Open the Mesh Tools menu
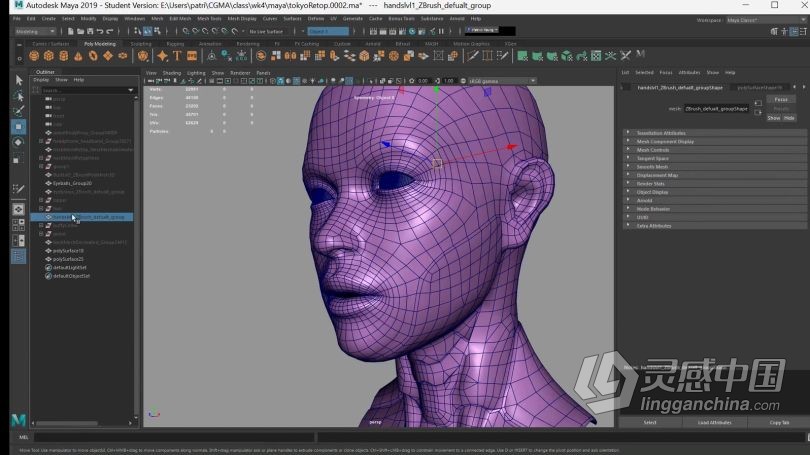This screenshot has height=455, width=810. pyautogui.click(x=209, y=19)
